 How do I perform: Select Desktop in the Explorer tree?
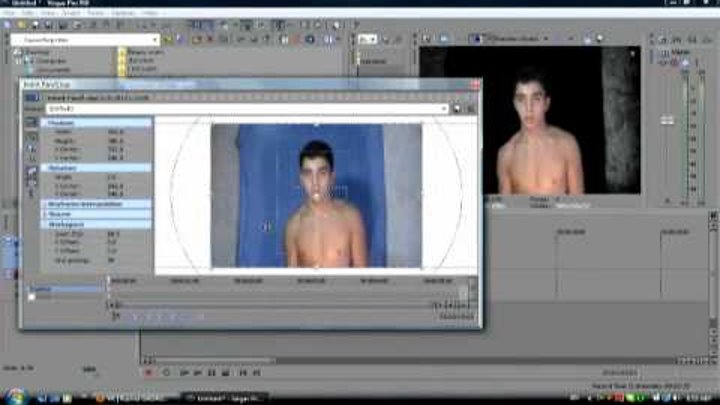click(37, 52)
